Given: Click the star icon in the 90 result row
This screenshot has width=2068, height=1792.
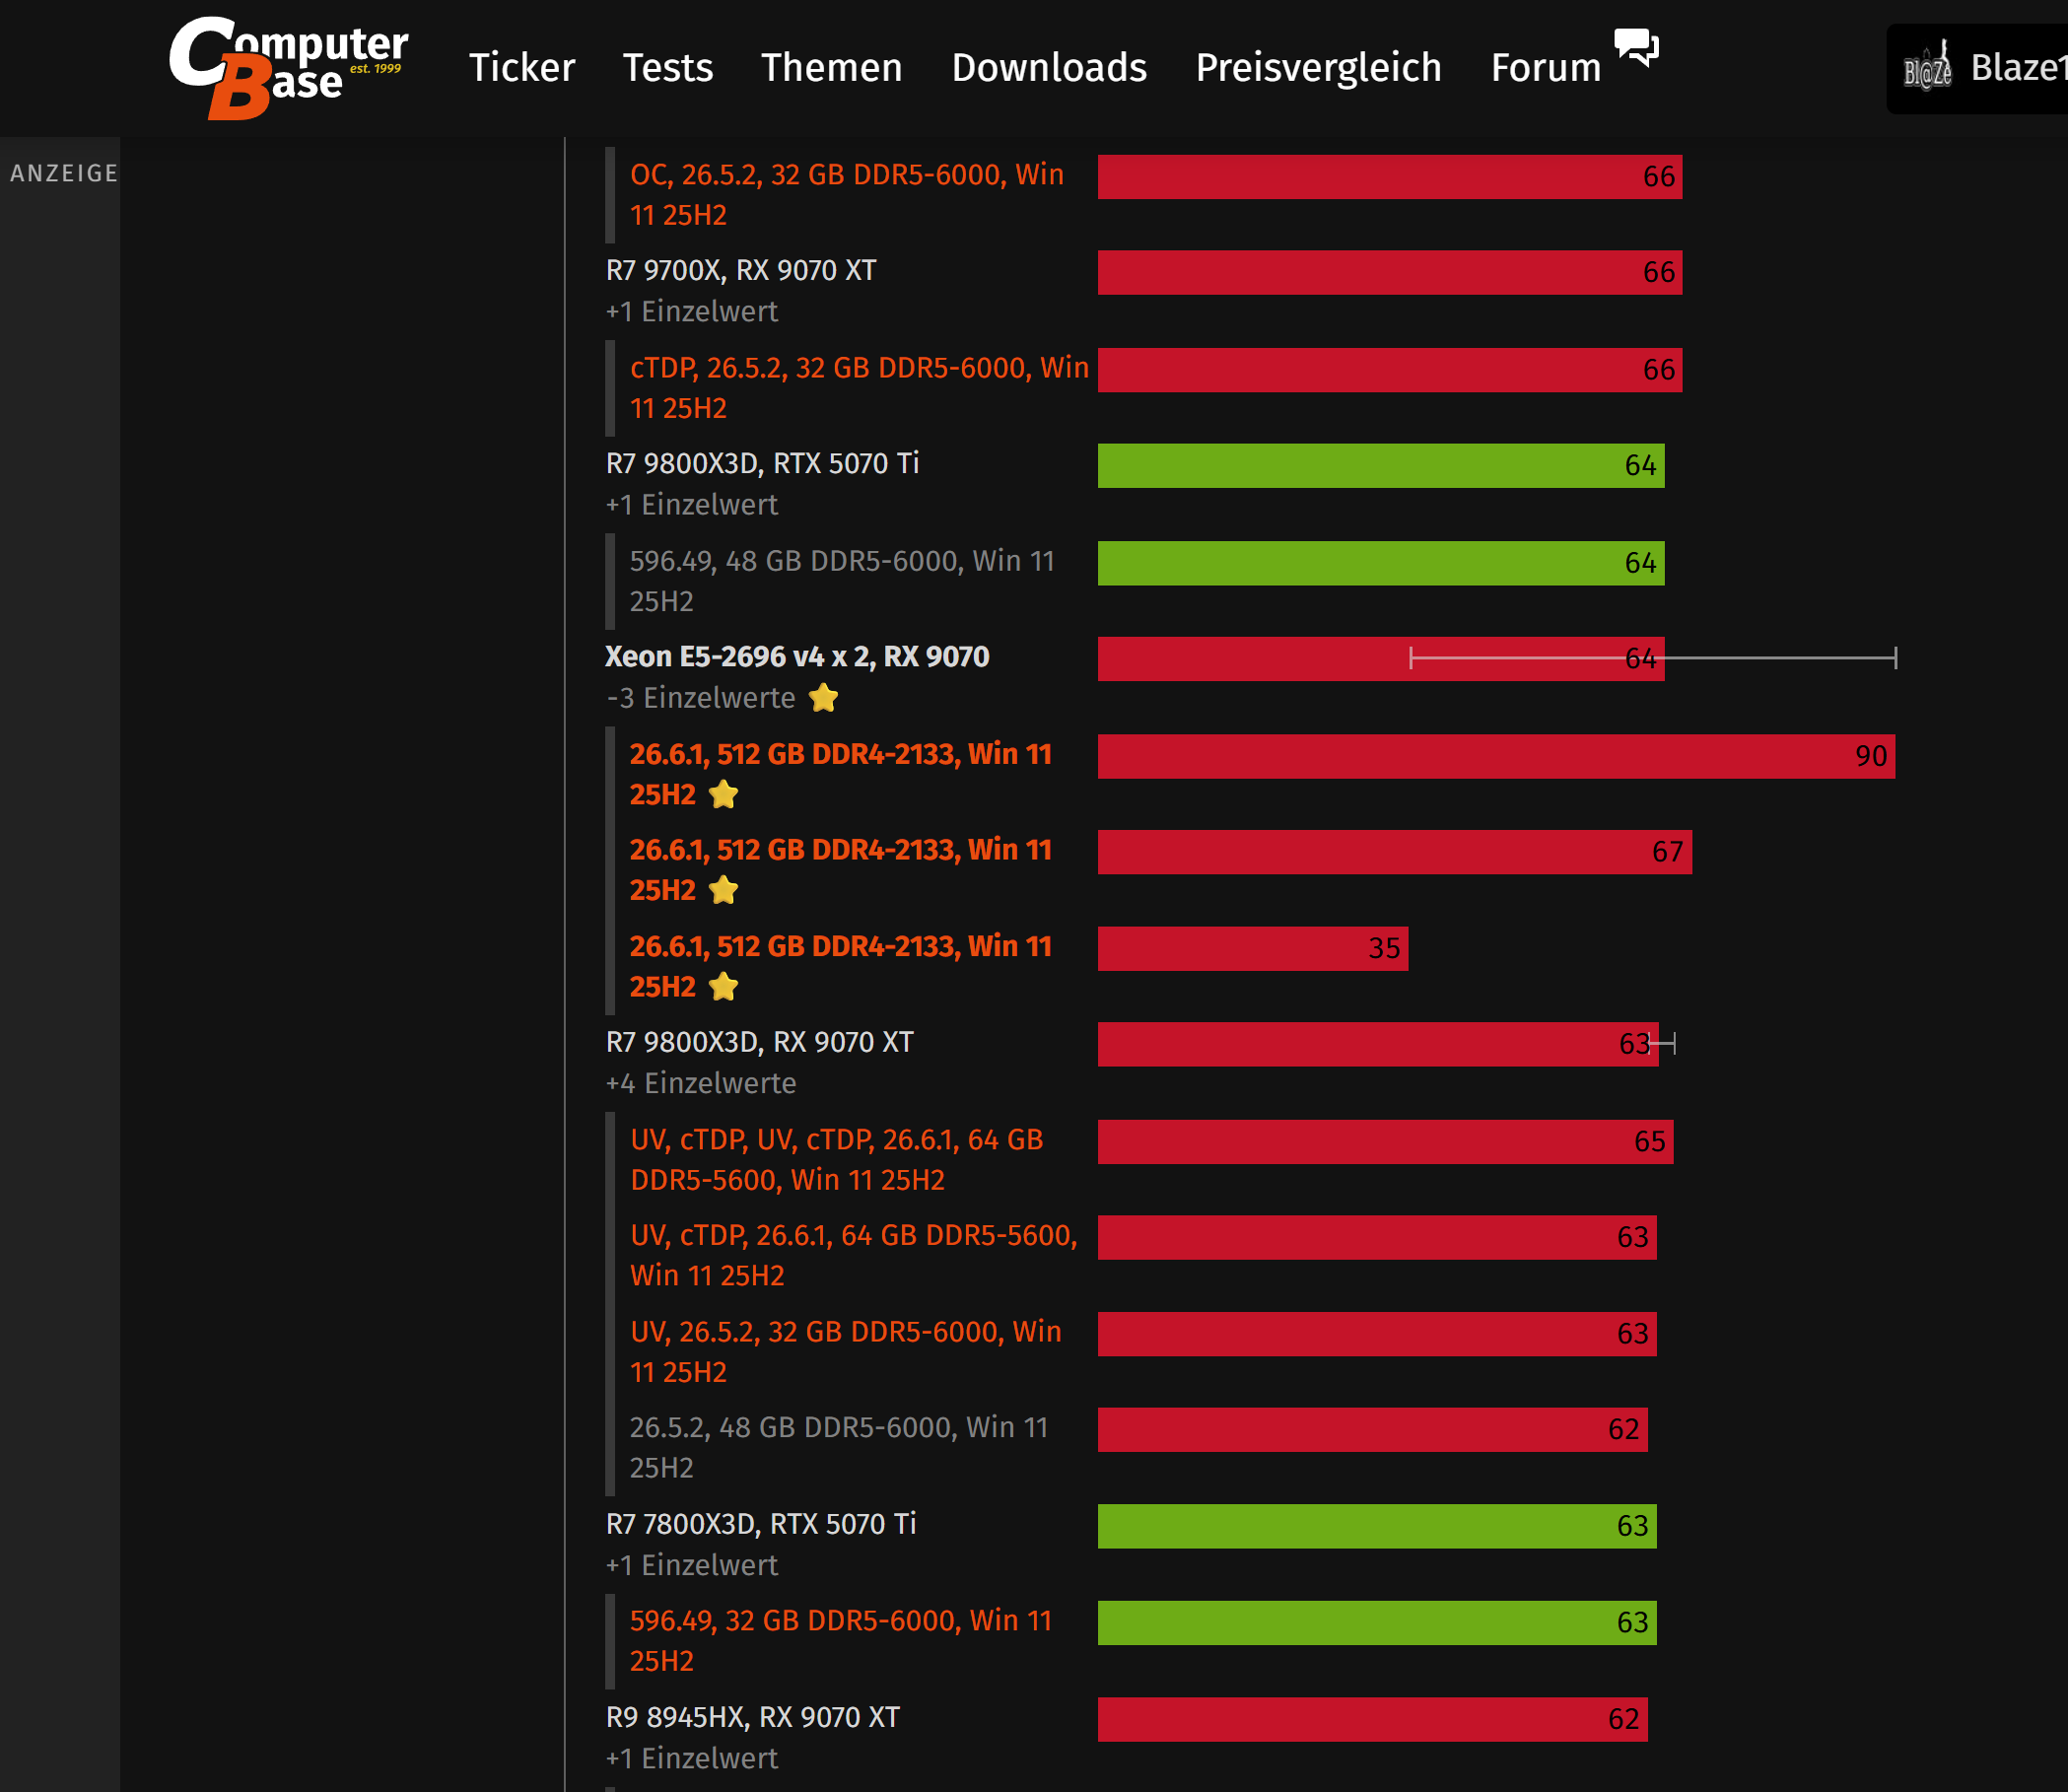Looking at the screenshot, I should 723,794.
